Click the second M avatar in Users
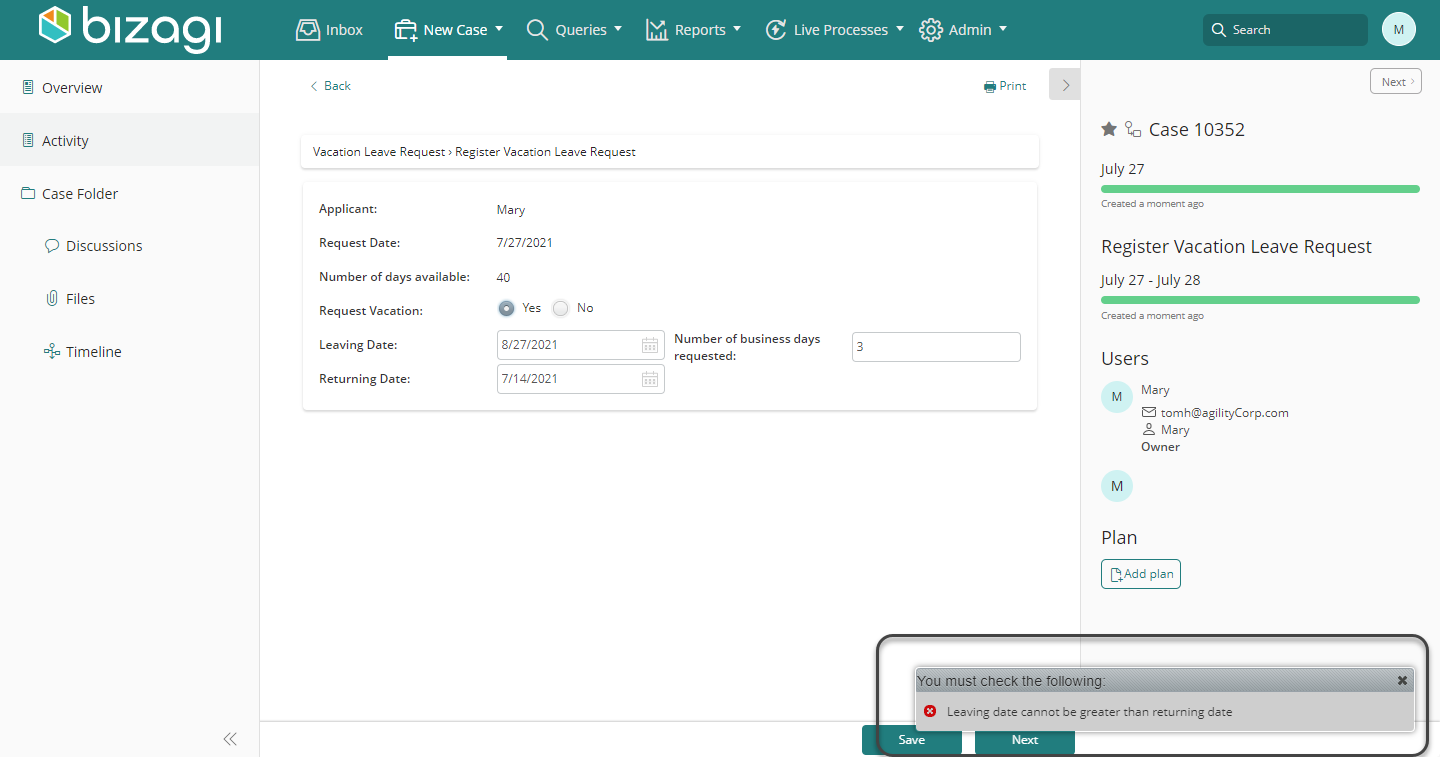The width and height of the screenshot is (1440, 757). click(1117, 486)
